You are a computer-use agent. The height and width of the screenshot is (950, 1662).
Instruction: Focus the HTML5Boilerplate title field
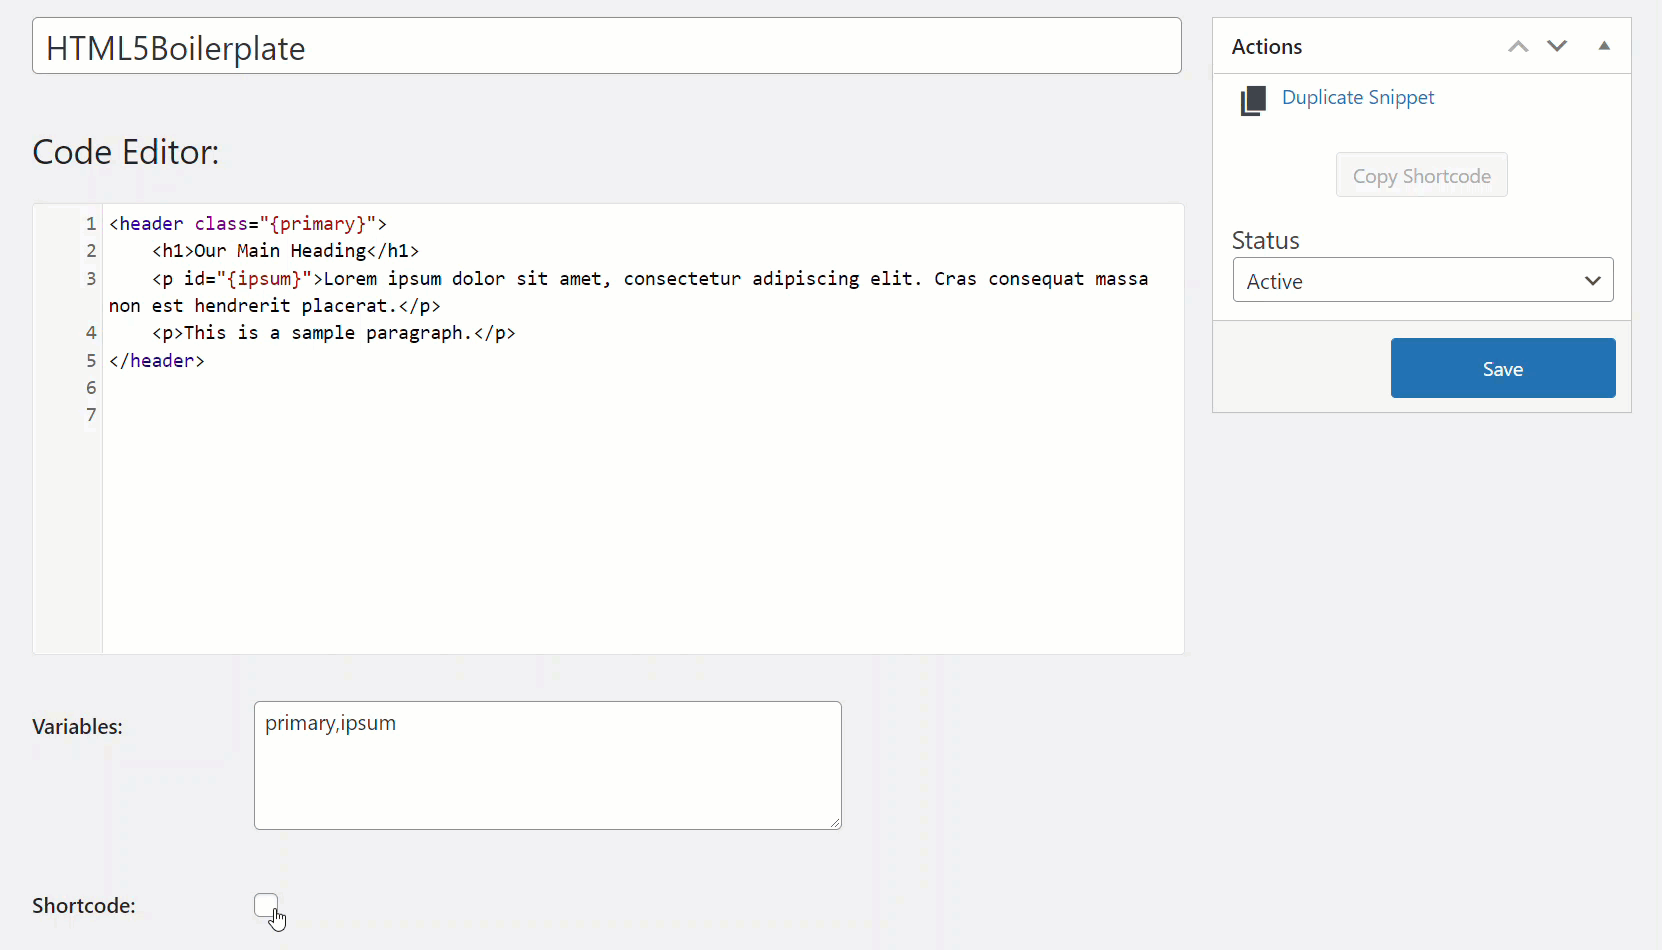607,46
